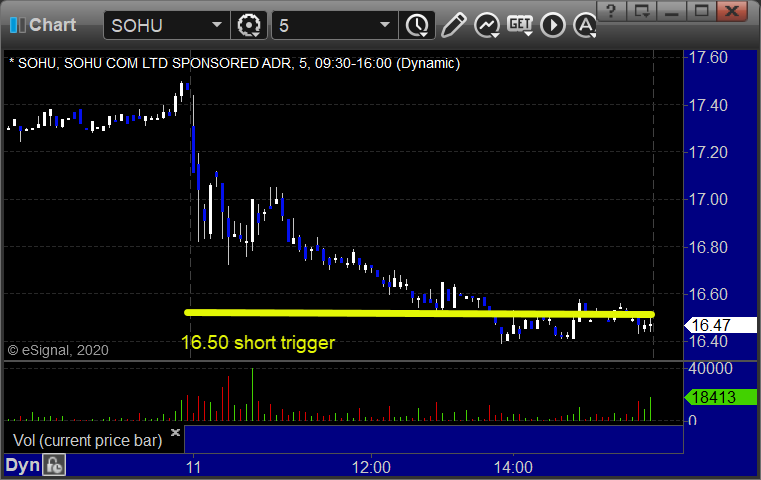Click the '16.50 short trigger' text annotation
Viewport: 761px width, 480px height.
pos(258,343)
